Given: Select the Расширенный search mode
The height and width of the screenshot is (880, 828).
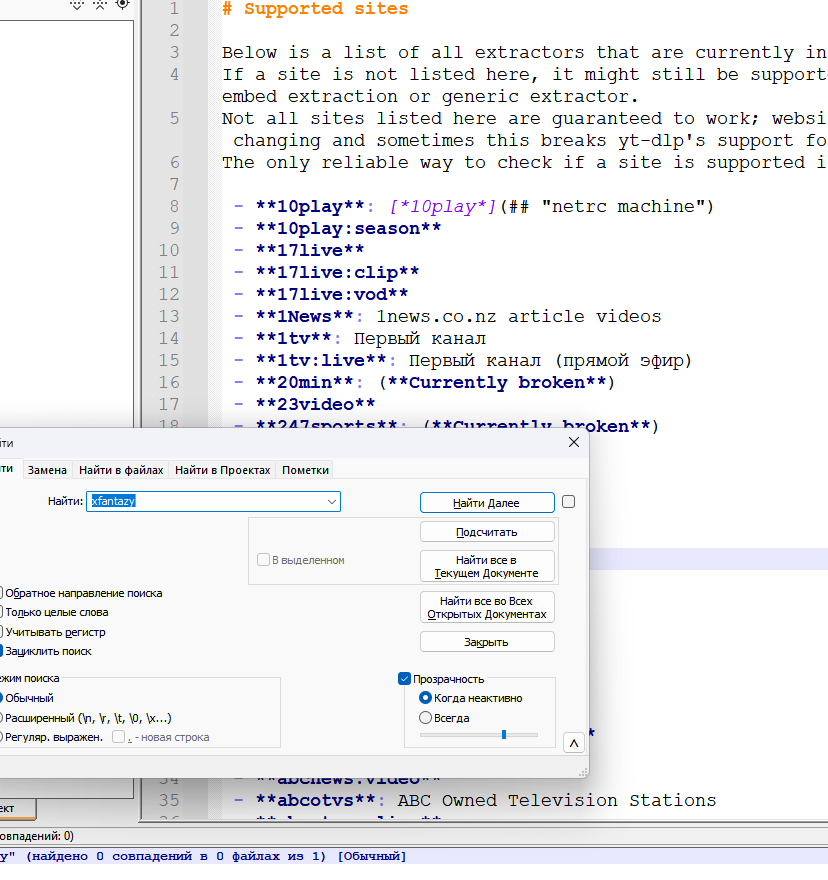Looking at the screenshot, I should (88, 718).
